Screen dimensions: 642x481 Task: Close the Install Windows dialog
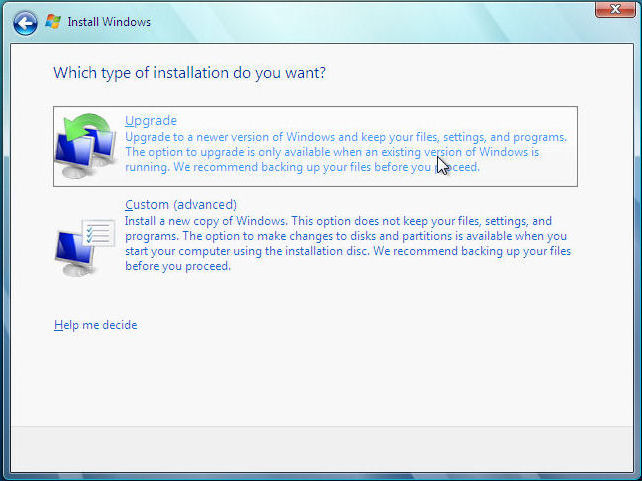click(x=615, y=10)
